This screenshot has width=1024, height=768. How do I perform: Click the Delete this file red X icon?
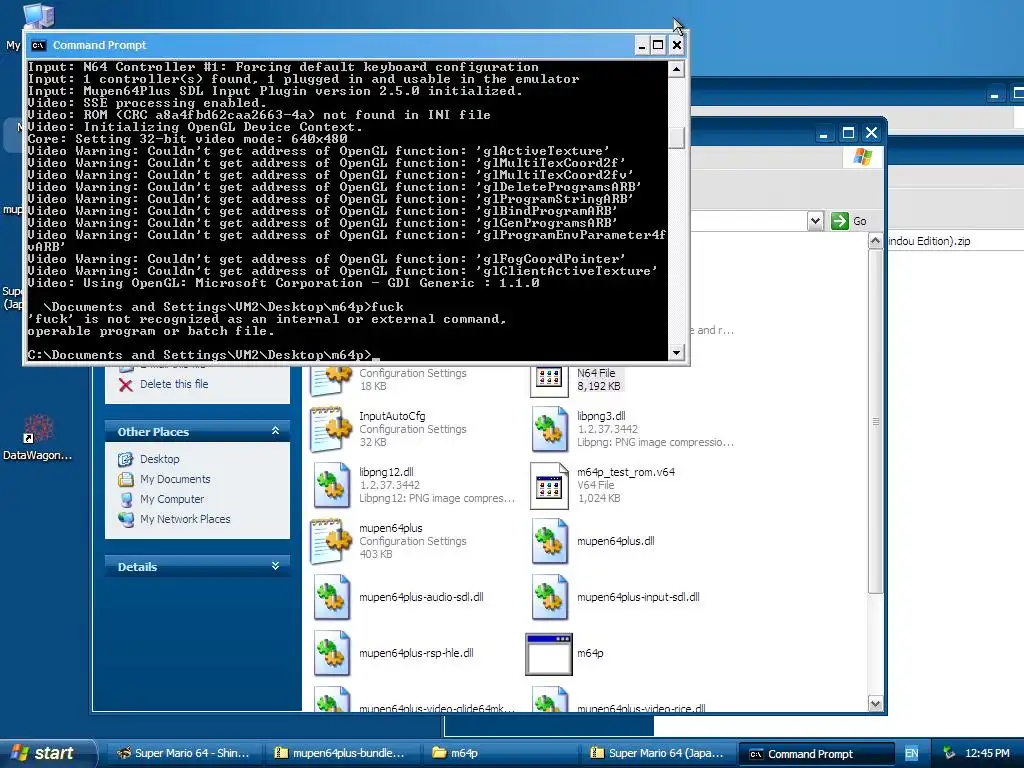126,385
